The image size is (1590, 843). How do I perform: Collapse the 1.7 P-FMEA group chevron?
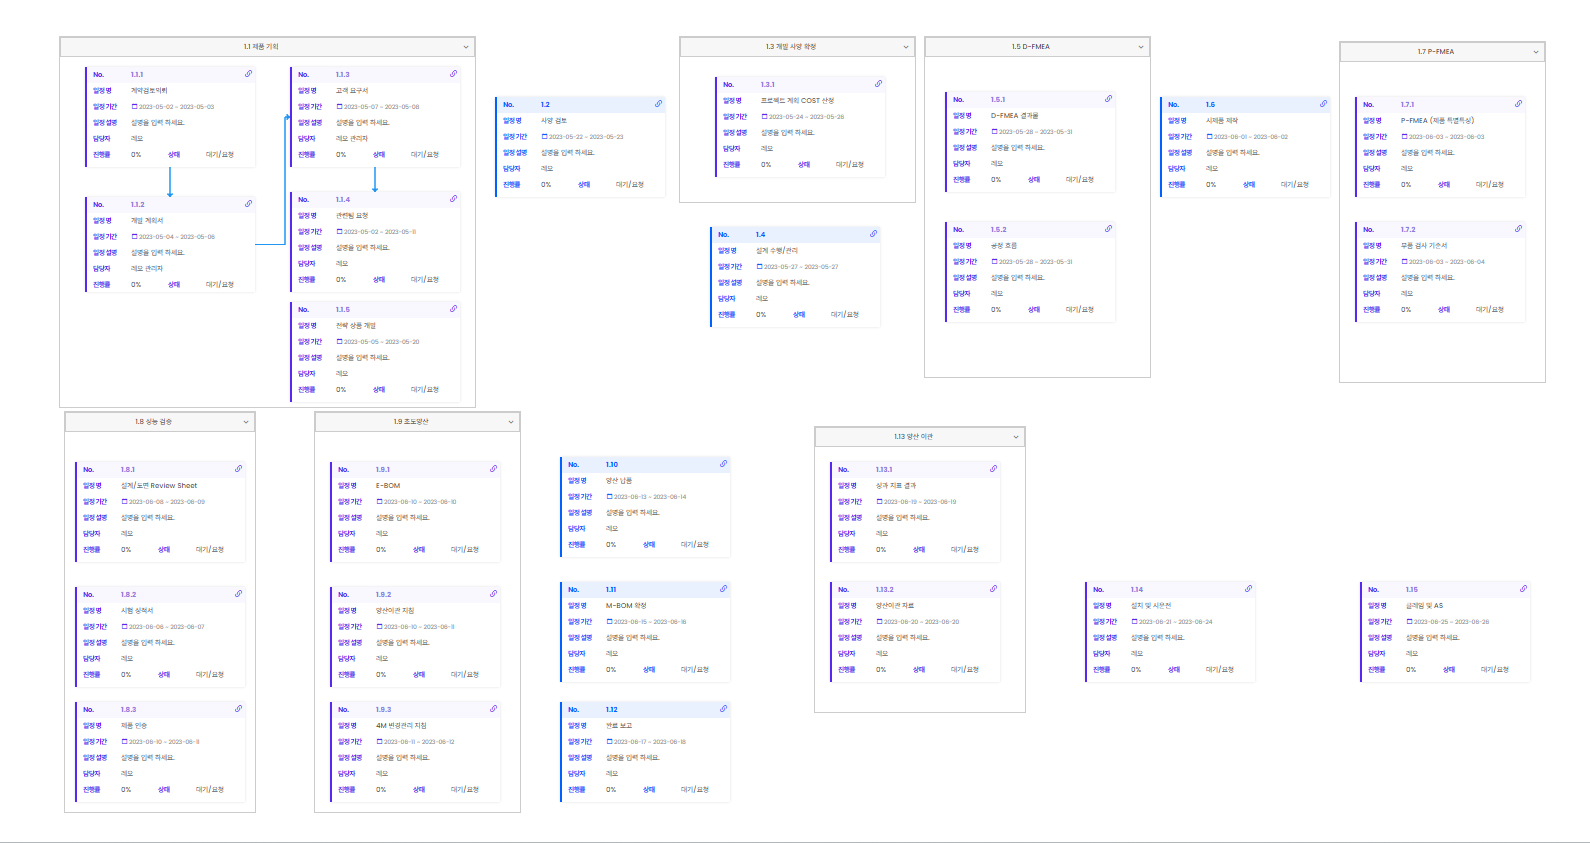[1536, 52]
